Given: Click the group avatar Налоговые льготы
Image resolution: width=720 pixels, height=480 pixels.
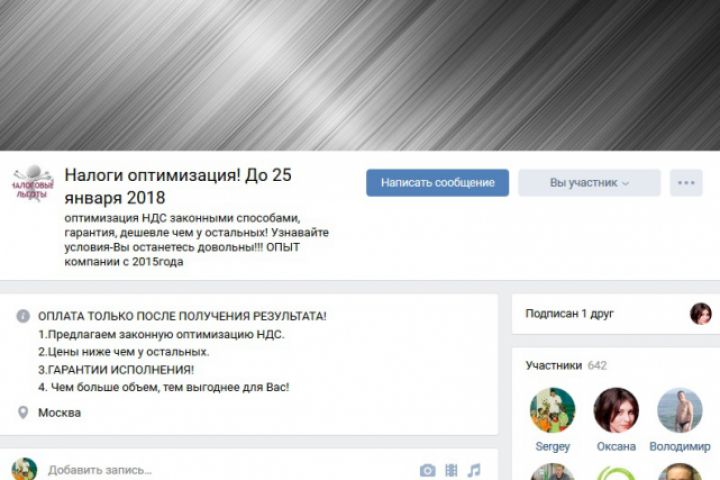Looking at the screenshot, I should [33, 184].
